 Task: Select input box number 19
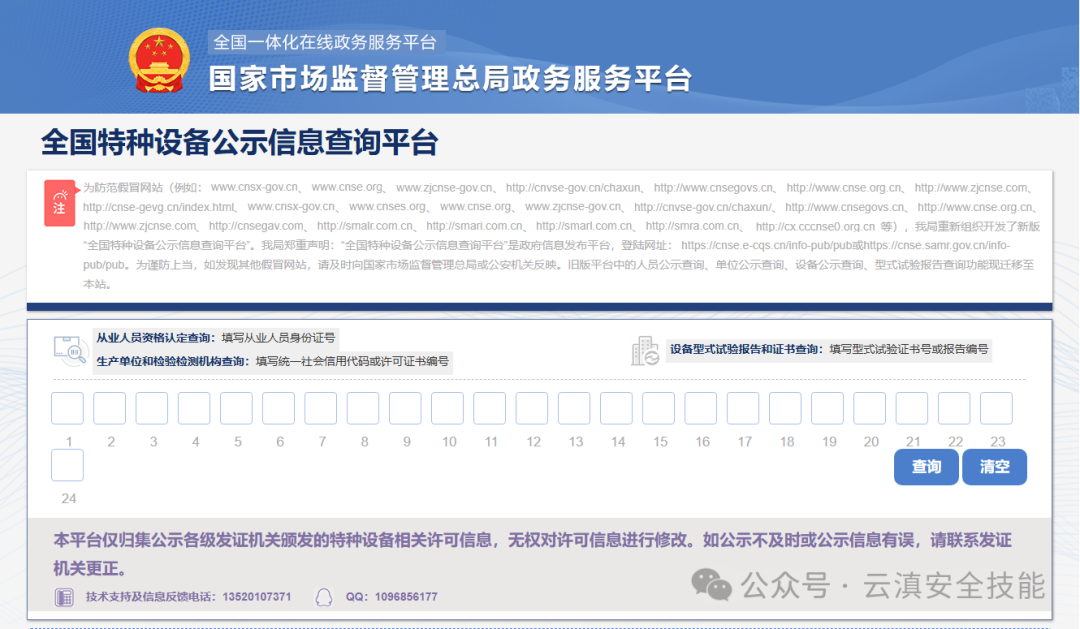click(827, 409)
